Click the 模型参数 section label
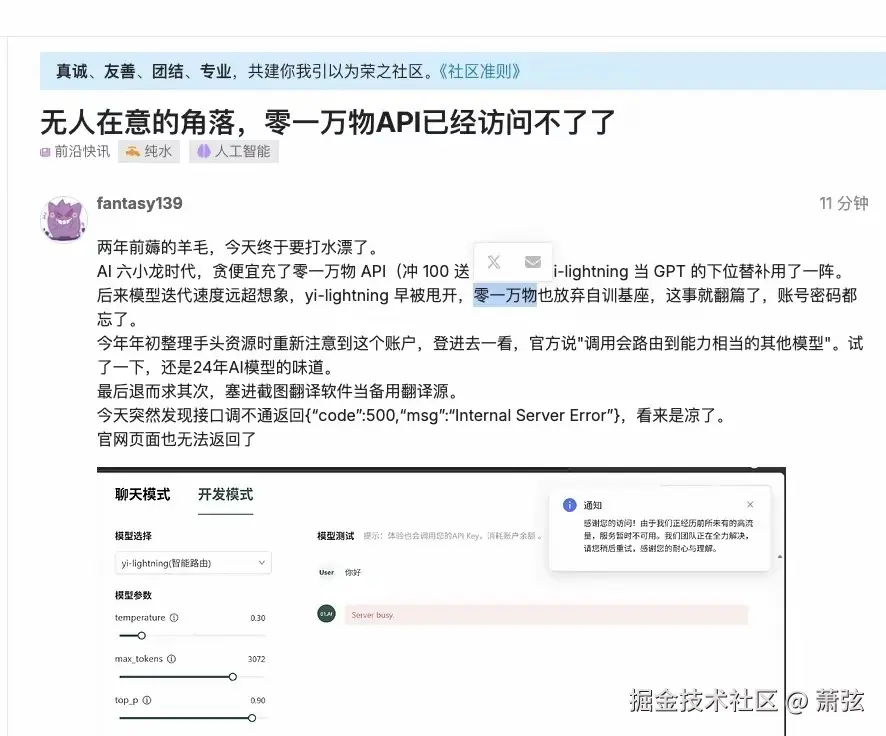Viewport: 886px width, 736px height. tap(133, 595)
